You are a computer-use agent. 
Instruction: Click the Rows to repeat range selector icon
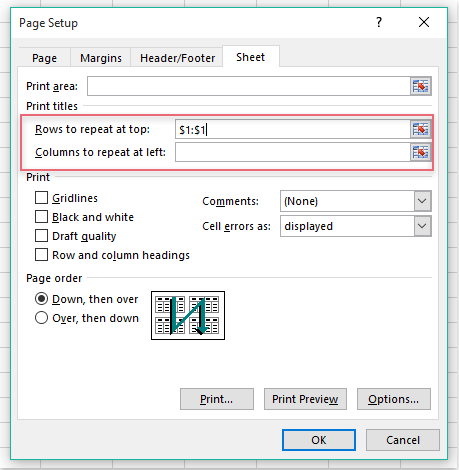420,129
